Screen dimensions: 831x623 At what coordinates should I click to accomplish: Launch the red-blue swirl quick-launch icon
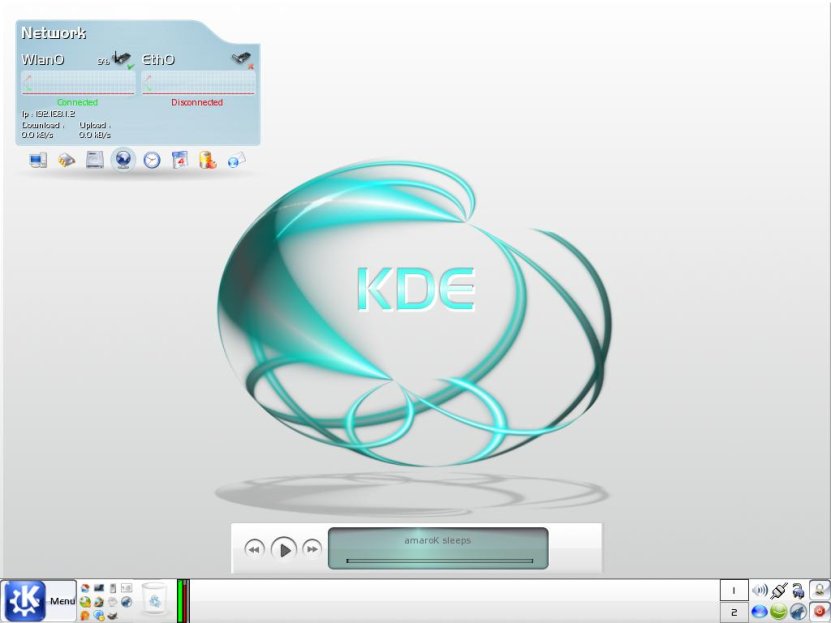[x=85, y=588]
